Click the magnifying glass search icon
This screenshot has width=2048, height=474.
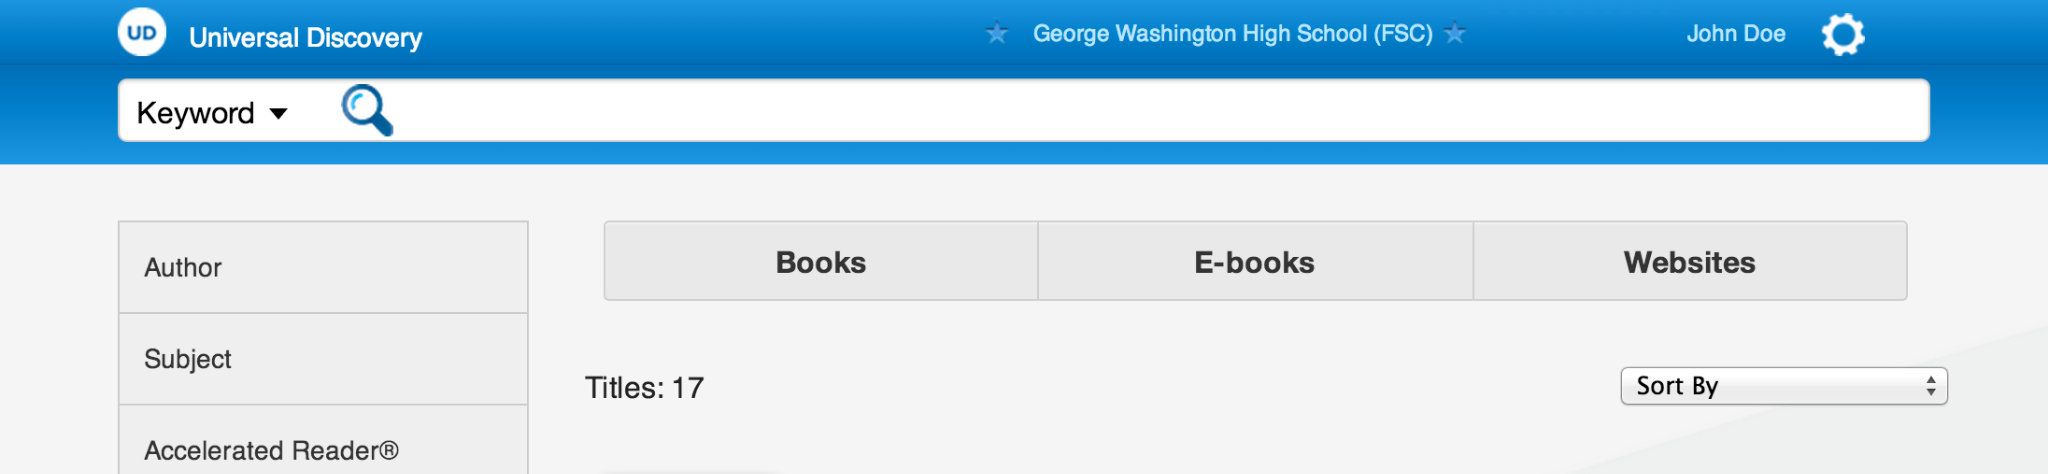point(367,110)
